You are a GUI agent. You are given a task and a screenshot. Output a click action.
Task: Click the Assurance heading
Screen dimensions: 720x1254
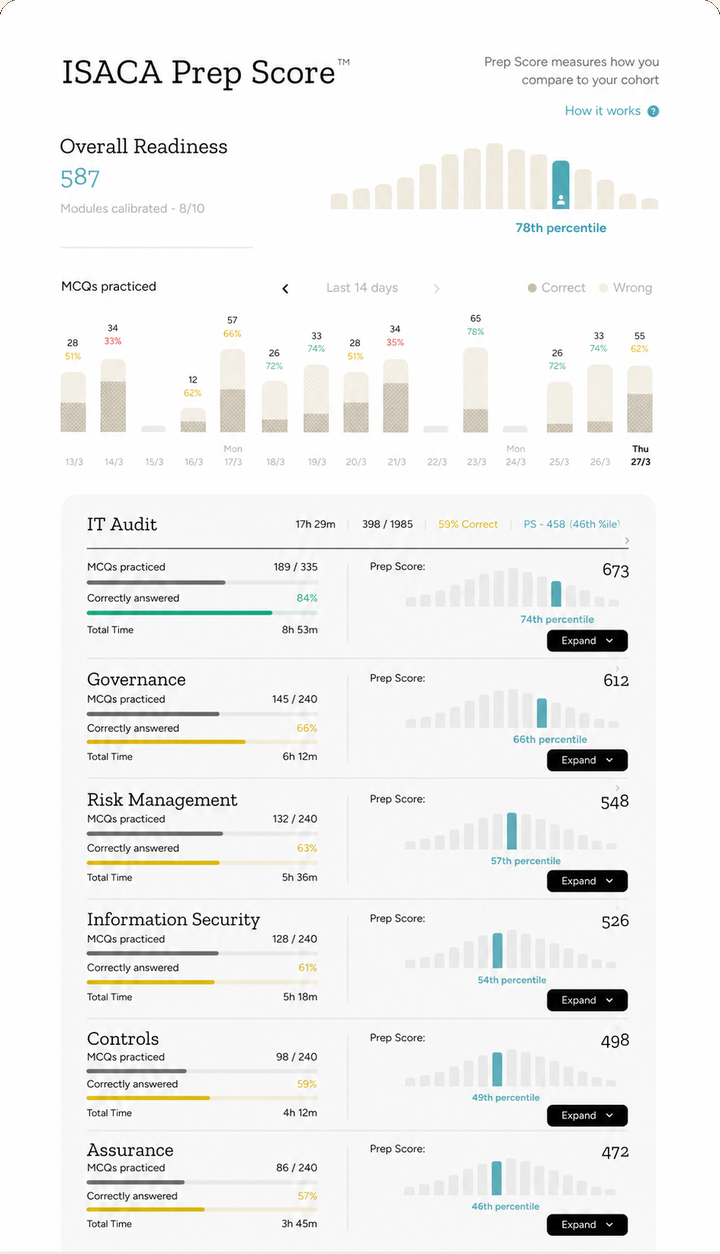(x=130, y=1150)
